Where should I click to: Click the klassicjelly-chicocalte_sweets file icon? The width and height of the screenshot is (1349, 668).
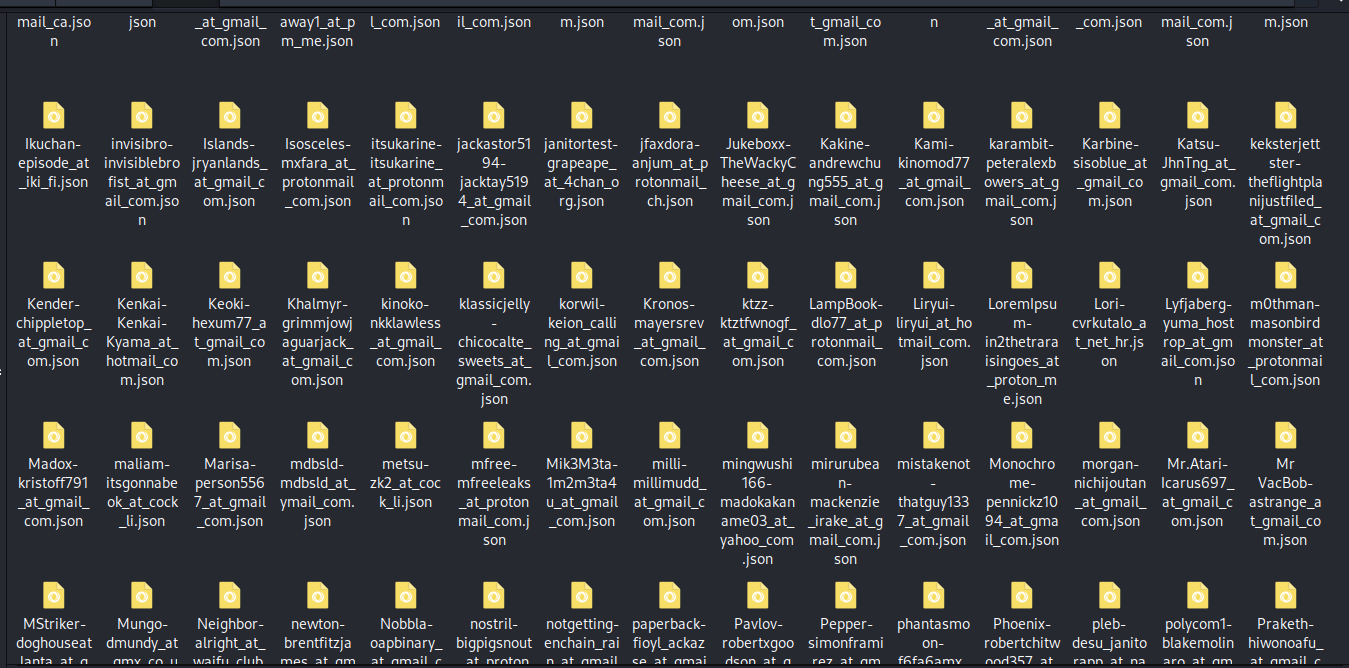pyautogui.click(x=494, y=276)
